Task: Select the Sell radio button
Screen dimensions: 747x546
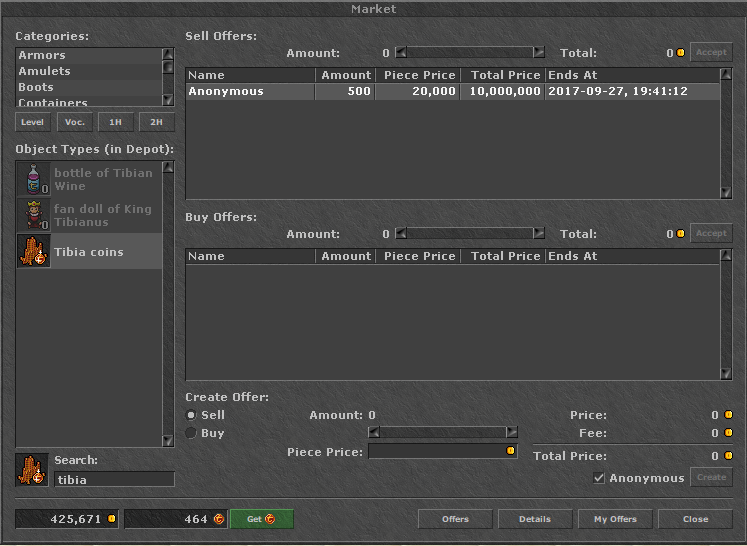Action: pyautogui.click(x=191, y=415)
